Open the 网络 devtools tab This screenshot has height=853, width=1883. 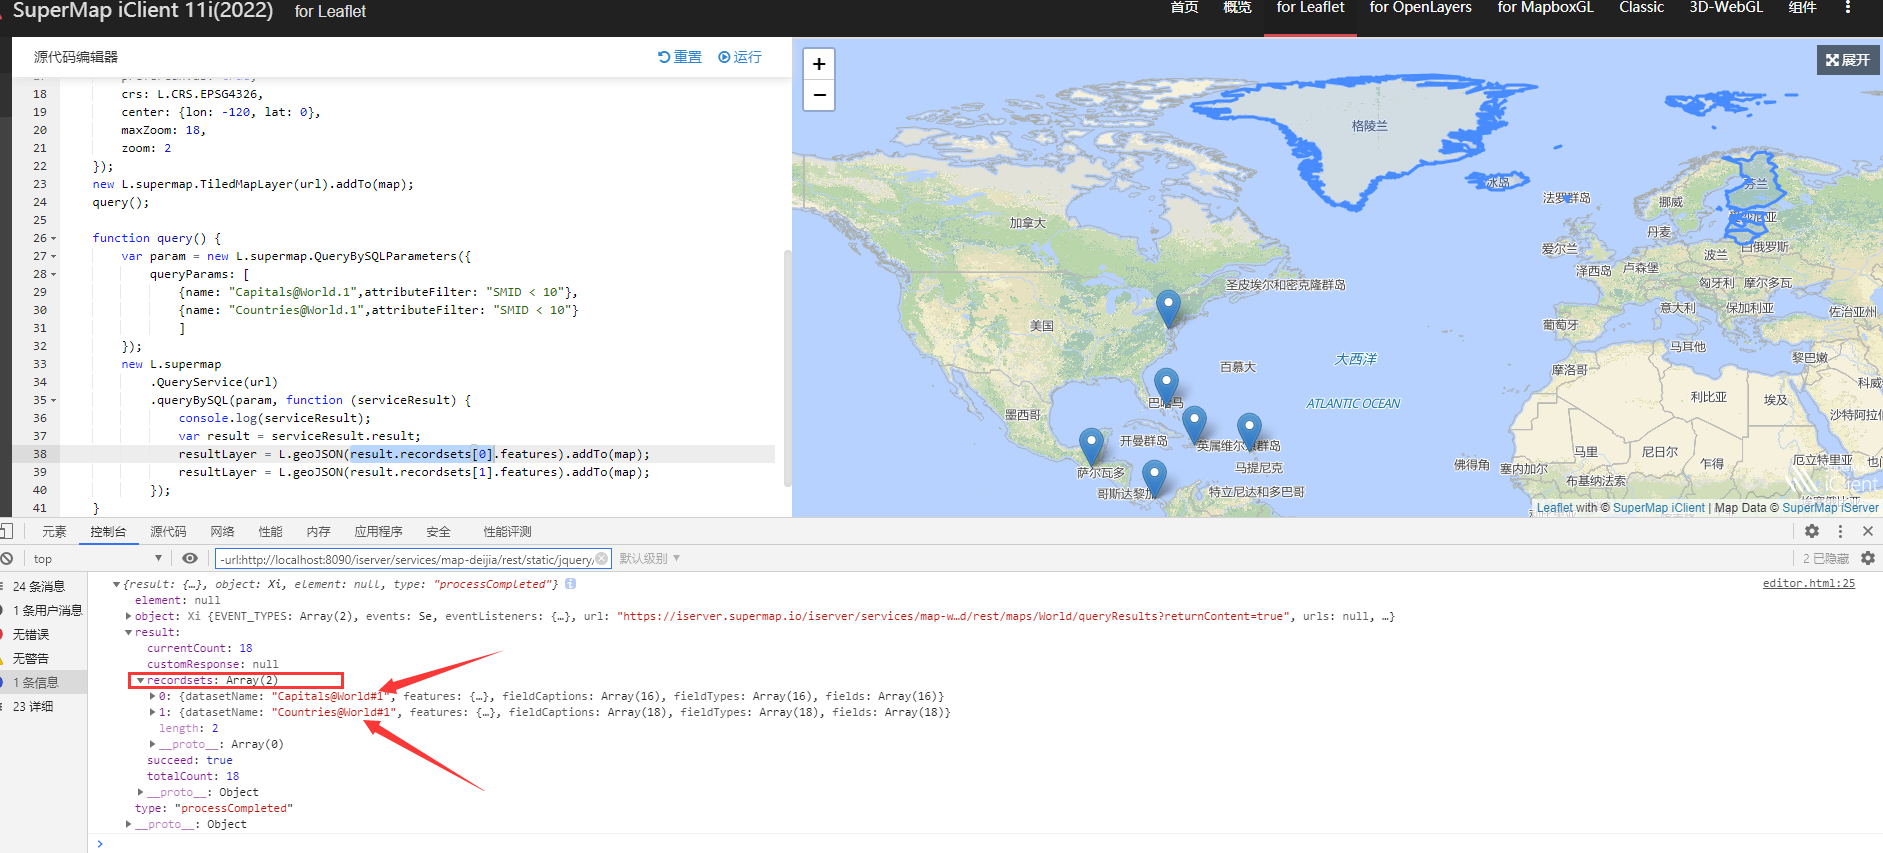222,532
